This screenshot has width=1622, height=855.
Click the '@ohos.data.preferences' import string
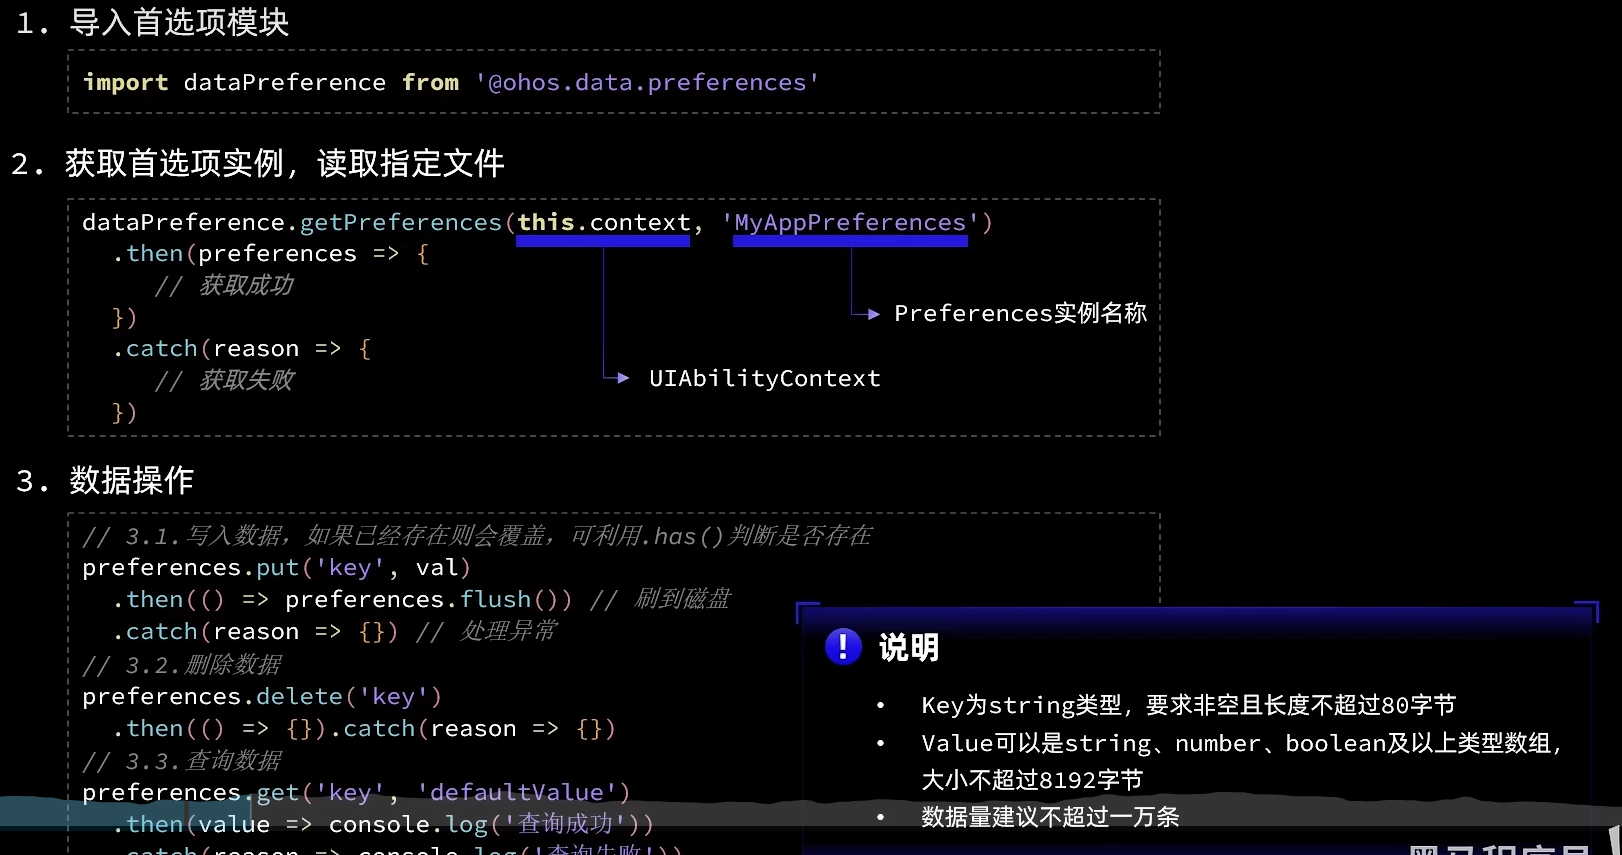tap(647, 83)
